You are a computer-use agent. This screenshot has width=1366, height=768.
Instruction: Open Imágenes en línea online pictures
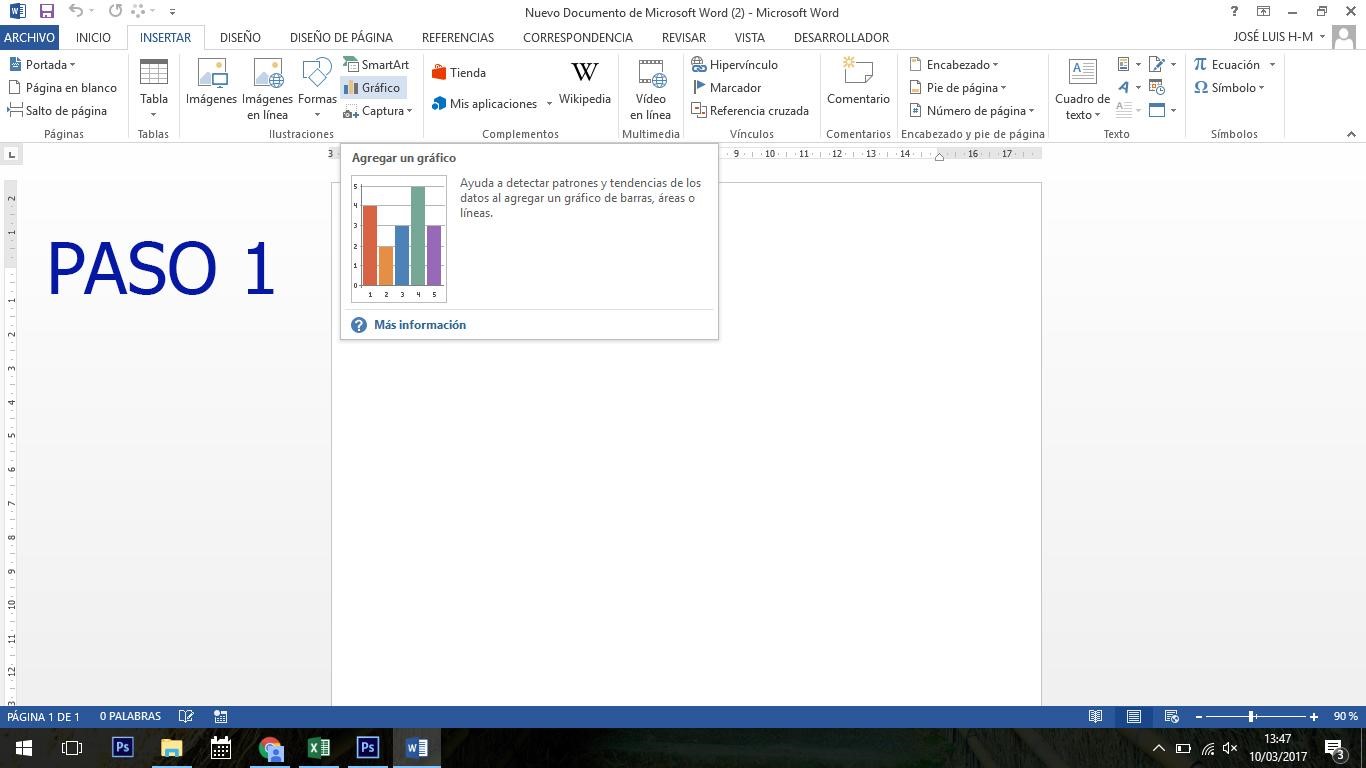pos(267,89)
